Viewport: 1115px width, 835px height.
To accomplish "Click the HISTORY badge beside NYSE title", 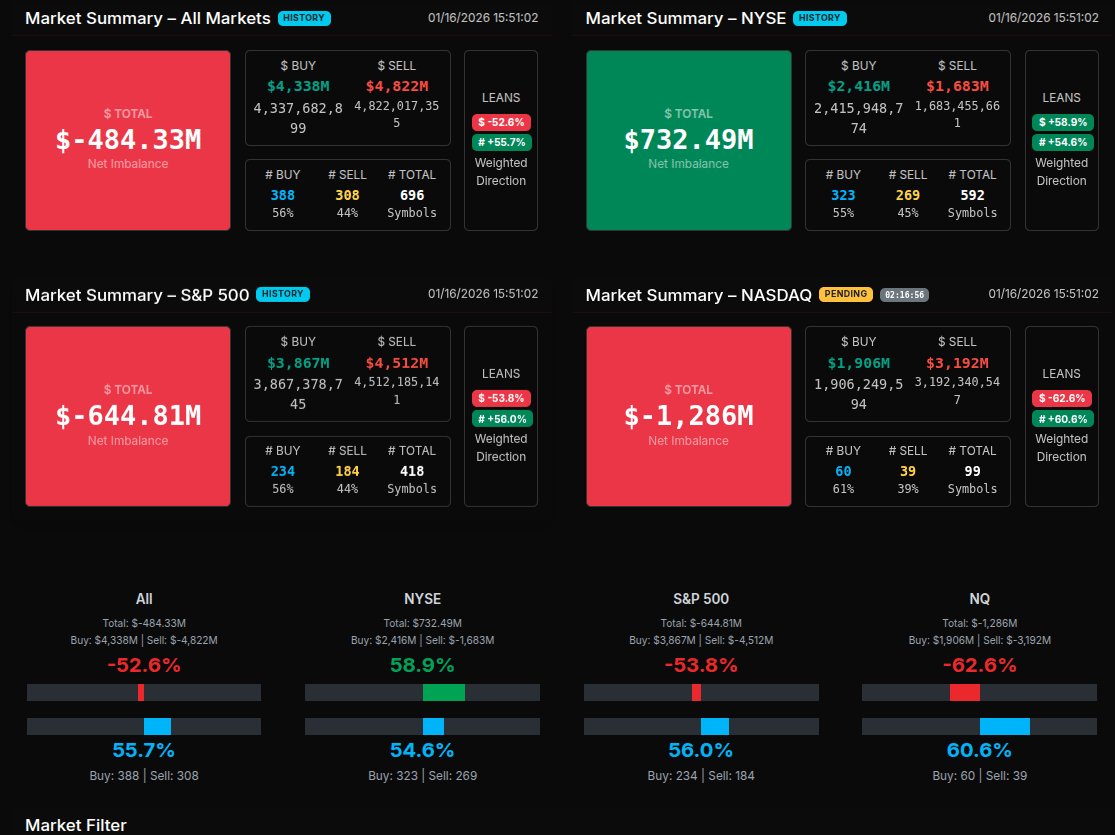I will coord(819,18).
